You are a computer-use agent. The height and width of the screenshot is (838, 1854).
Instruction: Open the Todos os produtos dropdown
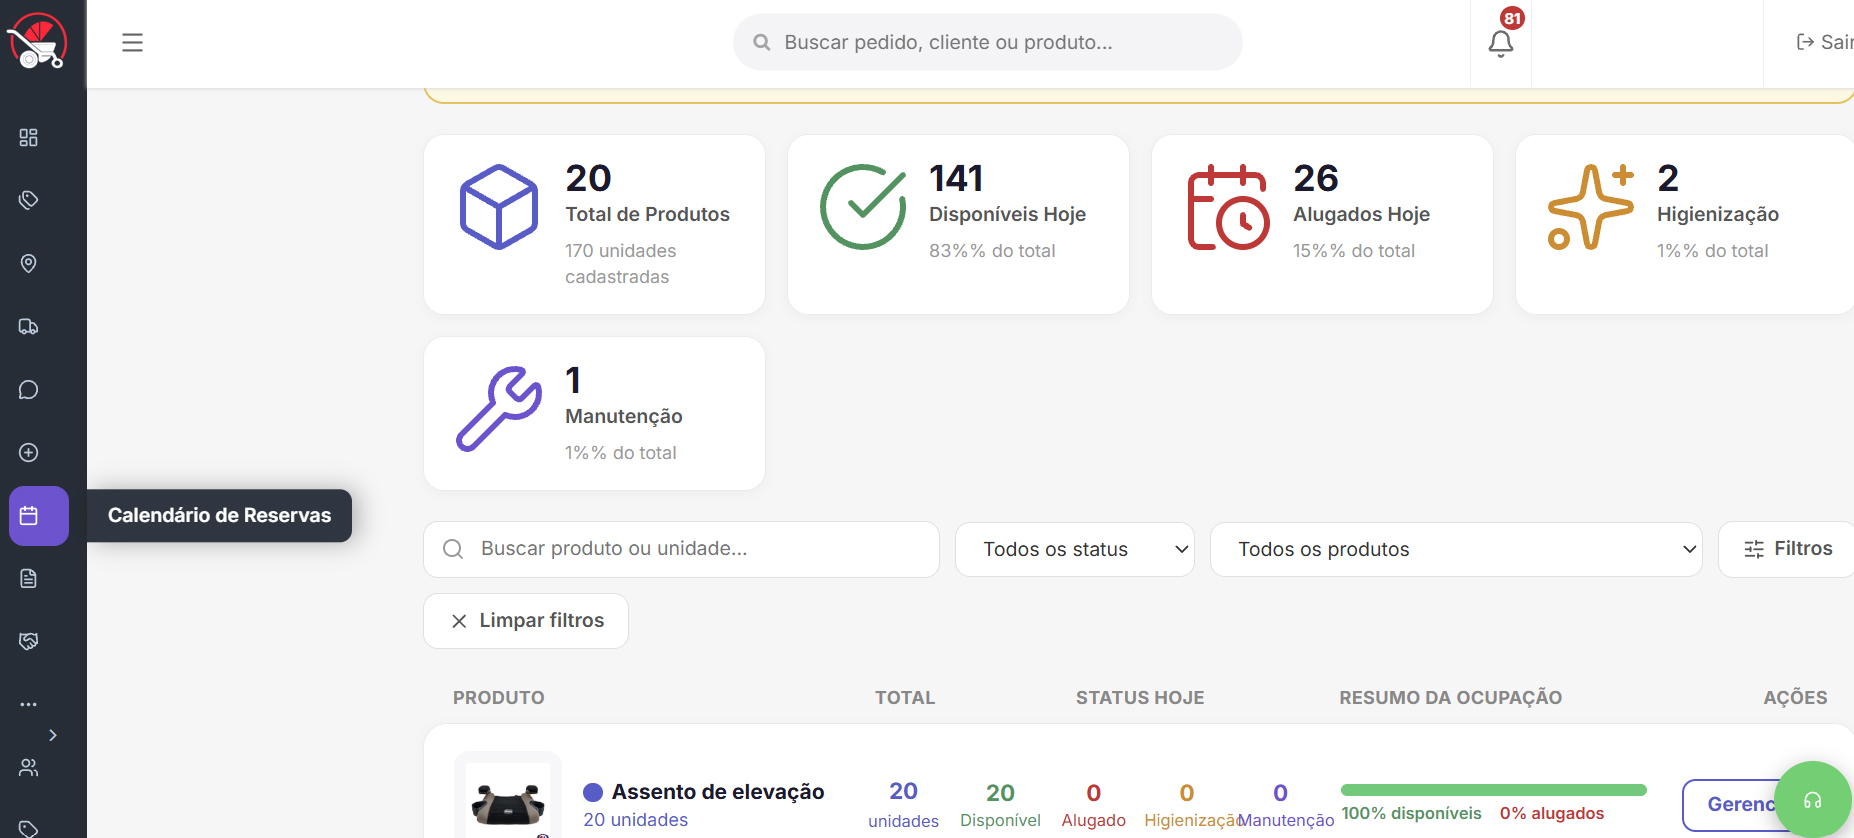click(x=1456, y=549)
